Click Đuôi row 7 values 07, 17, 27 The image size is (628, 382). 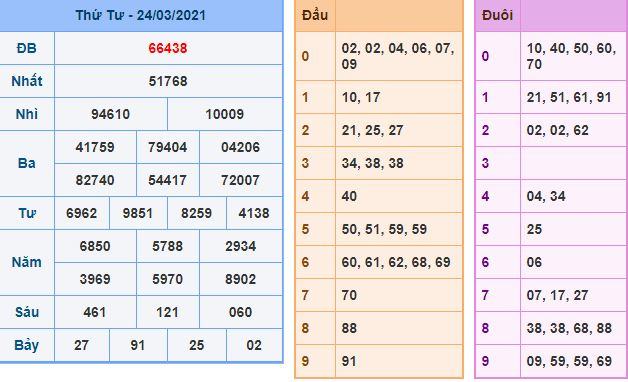558,295
